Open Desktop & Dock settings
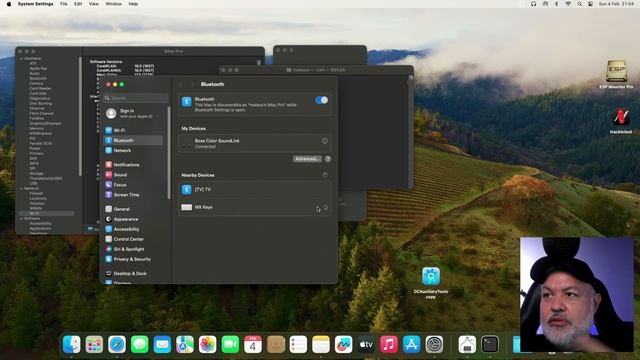The height and width of the screenshot is (360, 640). (133, 273)
